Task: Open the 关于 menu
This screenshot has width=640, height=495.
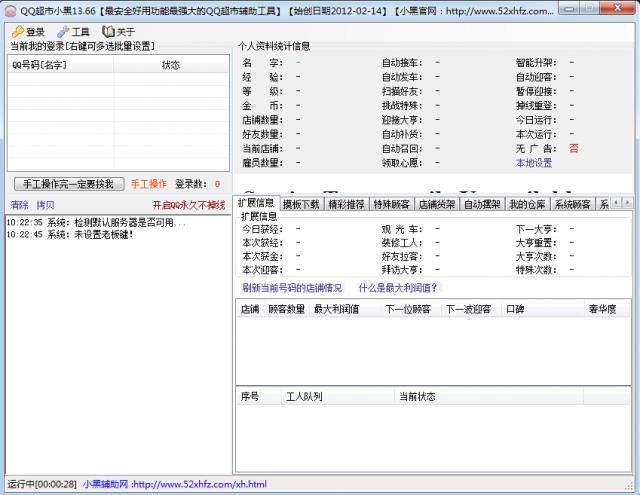Action: [119, 31]
